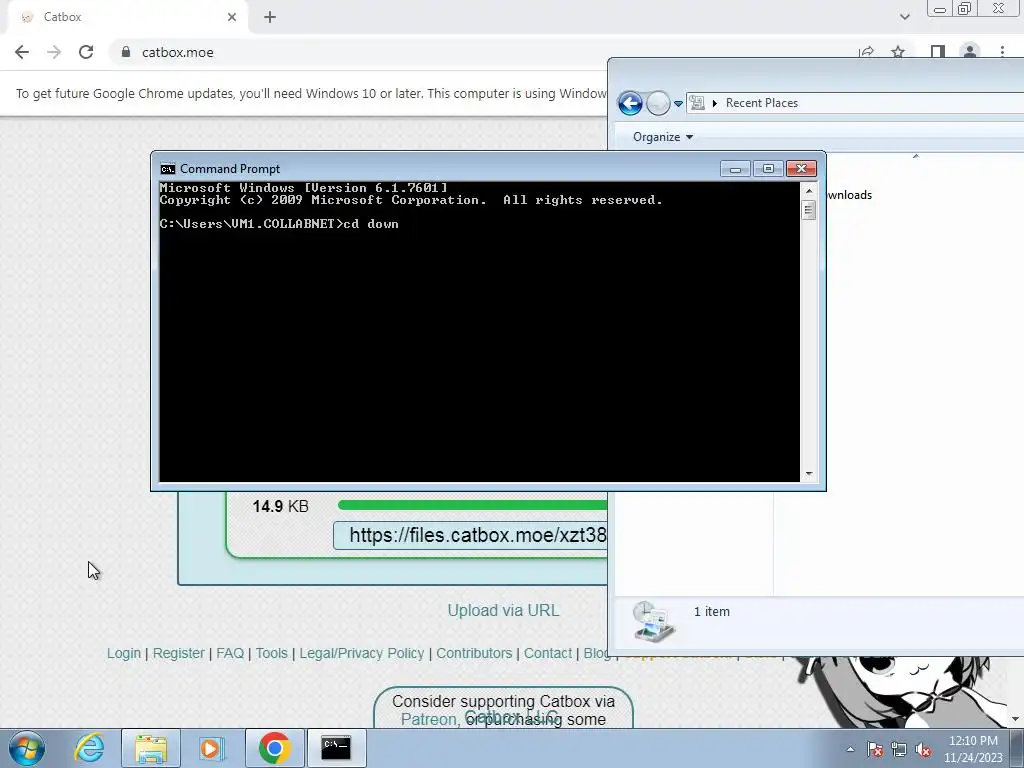Reload the catbox.moe page
This screenshot has width=1024, height=768.
point(86,52)
